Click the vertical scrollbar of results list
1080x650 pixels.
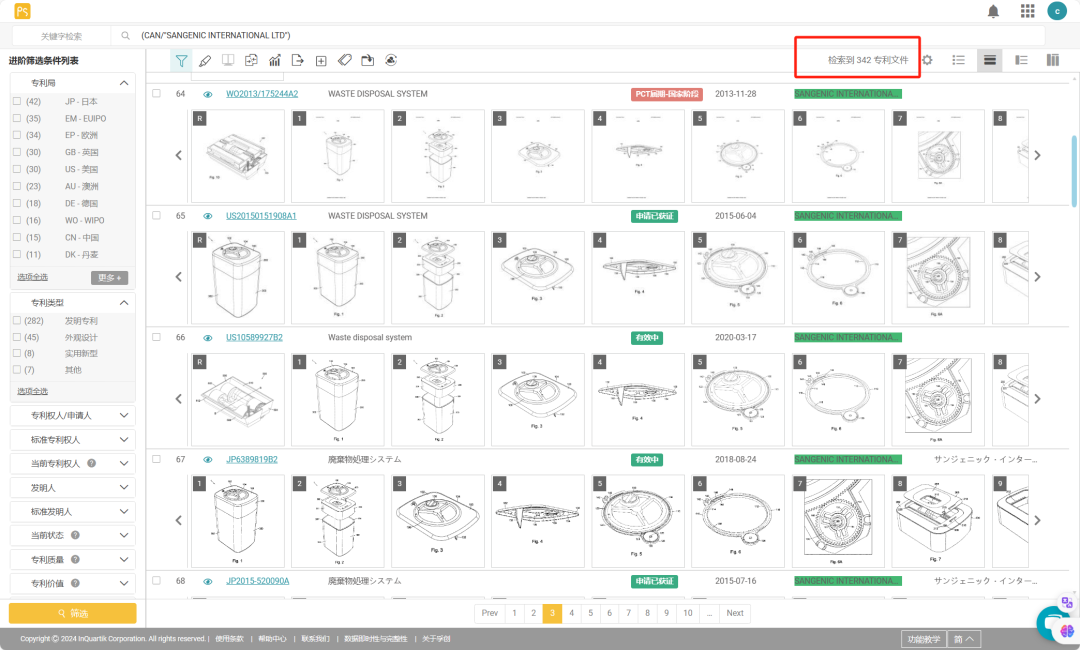click(x=1073, y=171)
